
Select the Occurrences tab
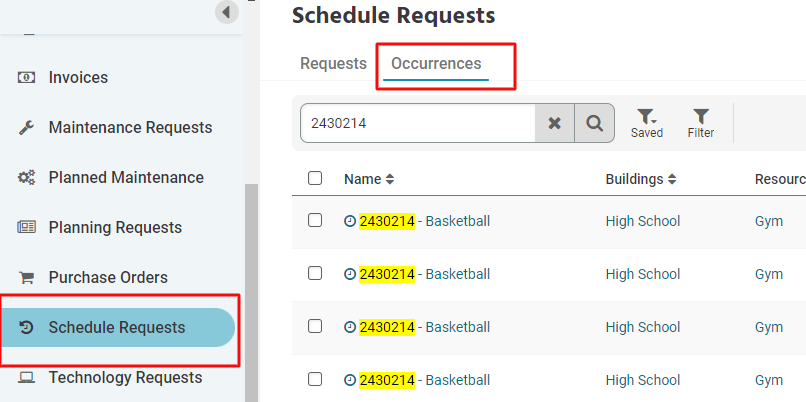[x=436, y=64]
